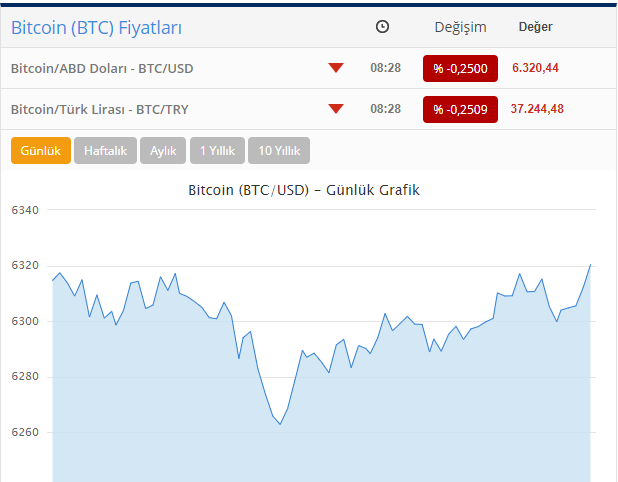Screen dimensions: 618x482
Task: Click the lowest dip point on the chart line
Action: coord(280,424)
